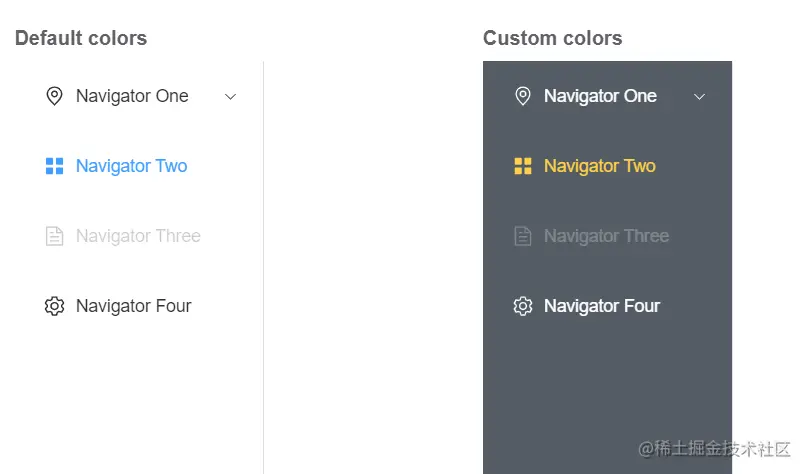Click grayed document icon in default menu

[x=55, y=236]
